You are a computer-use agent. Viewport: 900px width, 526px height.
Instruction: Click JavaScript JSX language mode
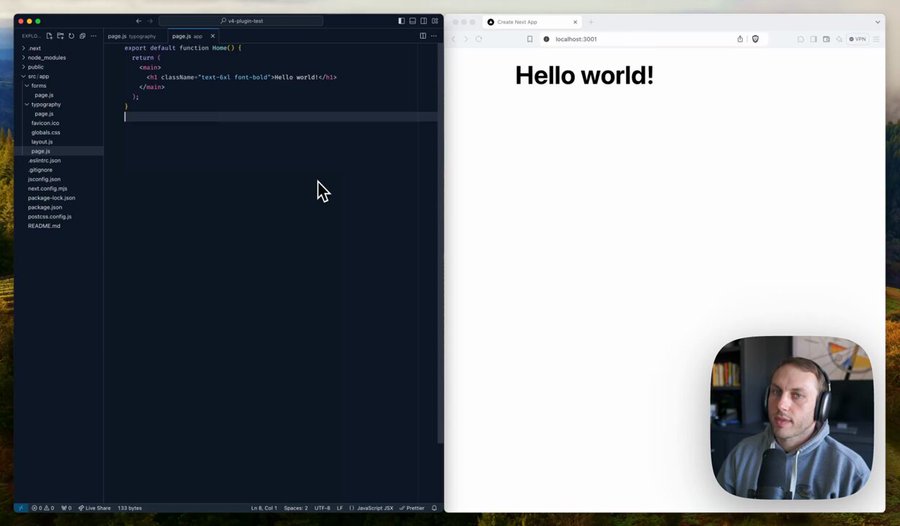pos(374,508)
